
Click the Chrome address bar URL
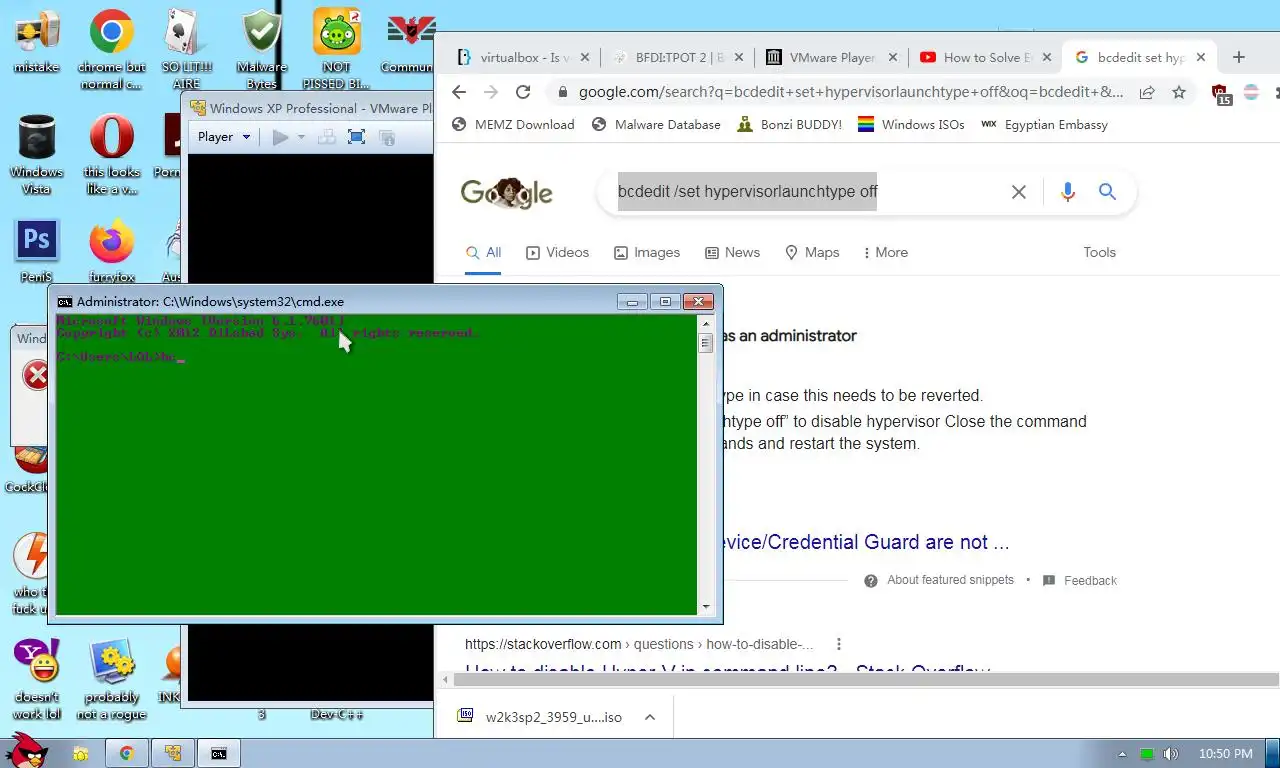[x=850, y=92]
